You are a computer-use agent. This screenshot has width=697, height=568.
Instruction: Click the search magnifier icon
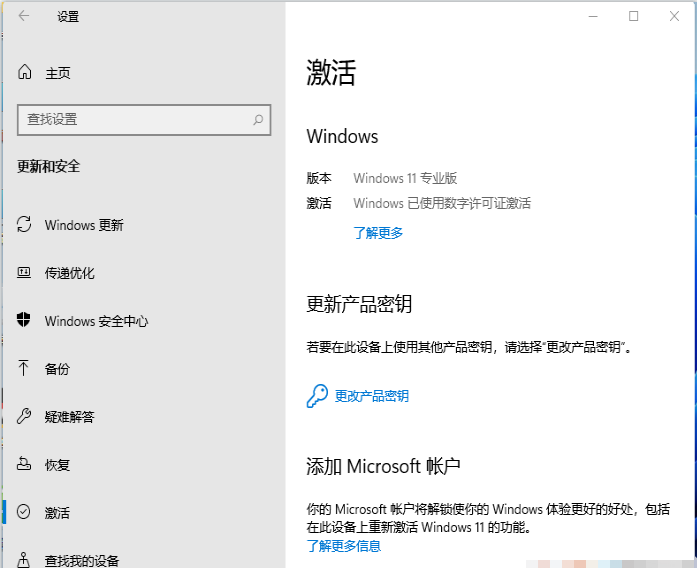[258, 119]
